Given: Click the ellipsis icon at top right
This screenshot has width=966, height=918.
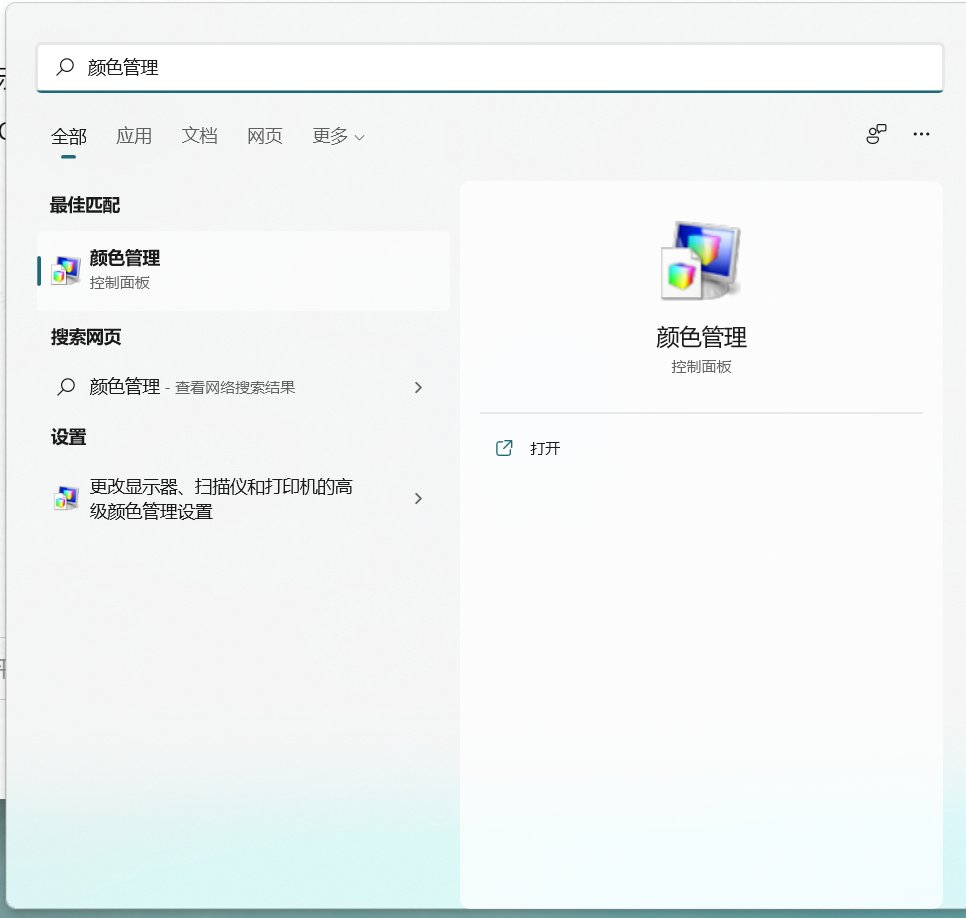Looking at the screenshot, I should coord(921,133).
